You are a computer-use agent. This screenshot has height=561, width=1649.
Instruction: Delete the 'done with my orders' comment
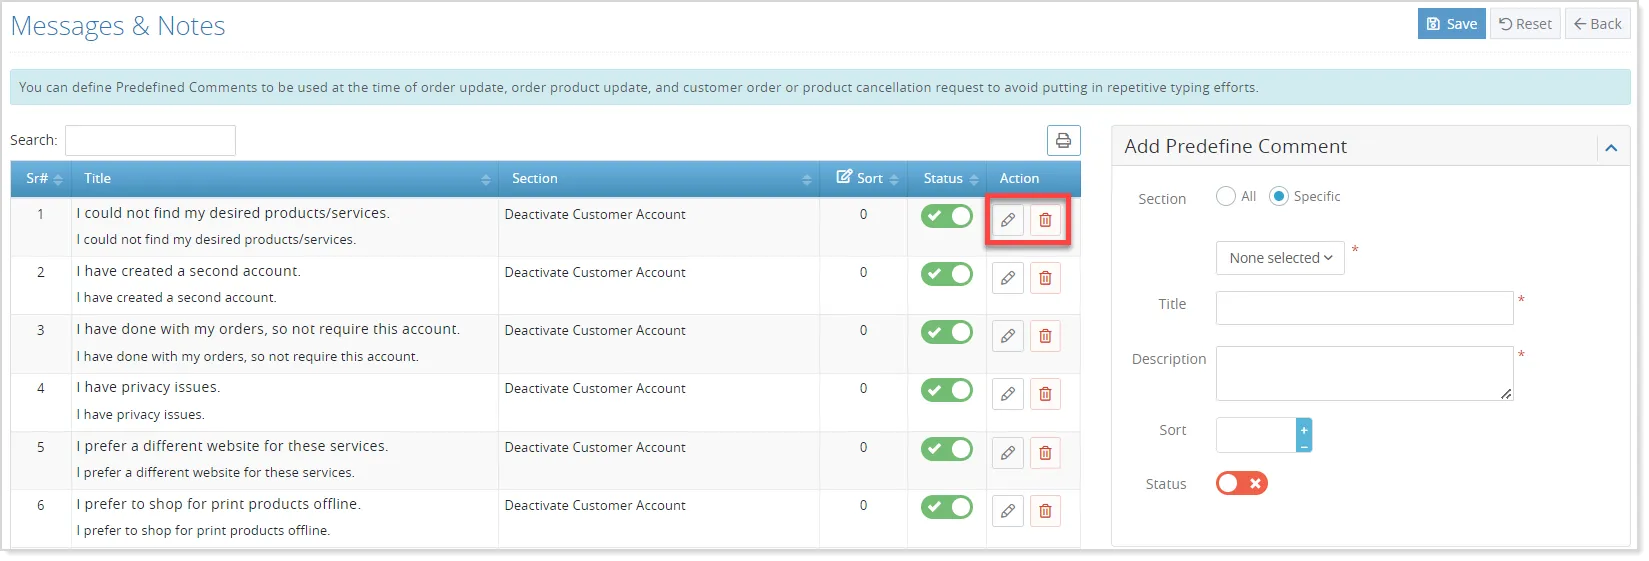click(x=1045, y=336)
